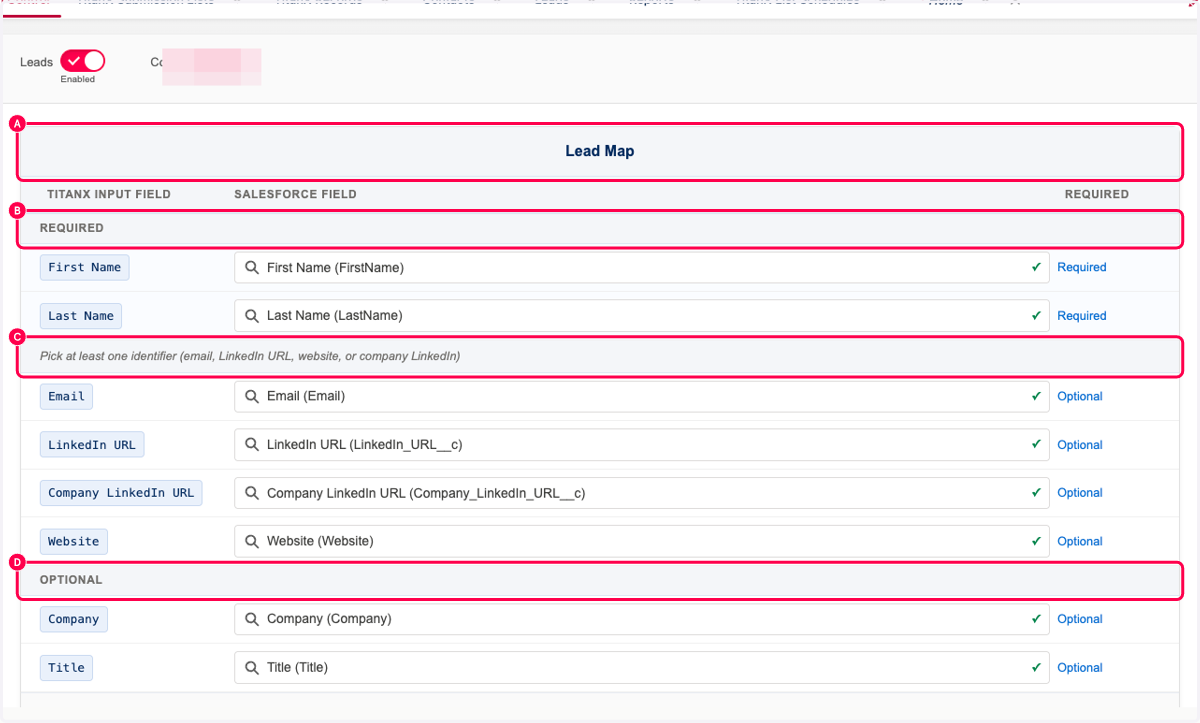Image resolution: width=1200 pixels, height=723 pixels.
Task: Open the Website (Website) Salesforce field picker
Action: [642, 541]
